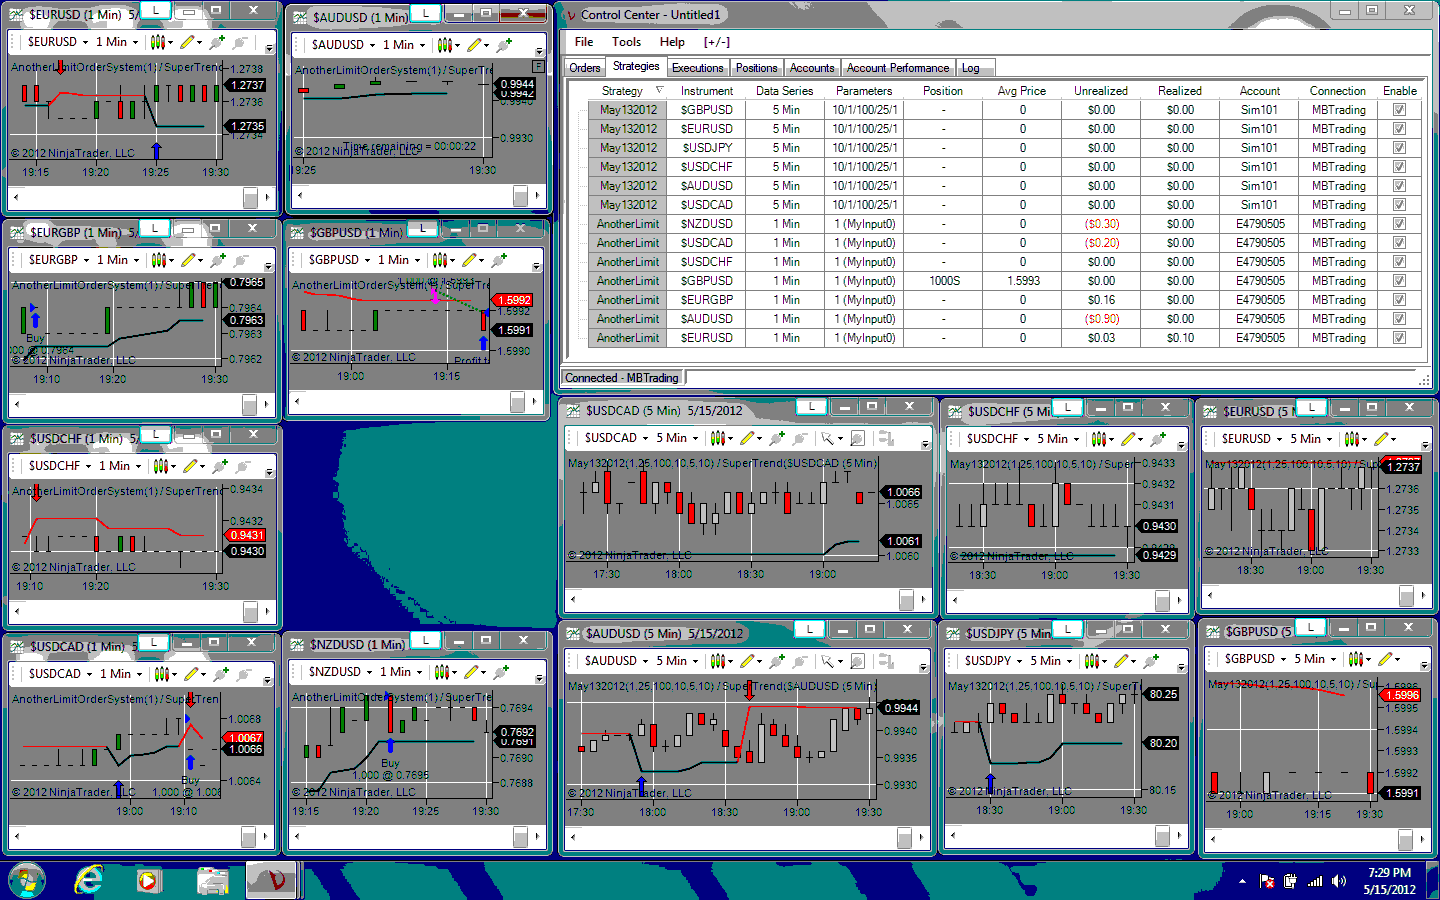Open drawing tools pencil in $GBPUSD 5 Min chart
This screenshot has height=900, width=1440.
[x=1385, y=659]
